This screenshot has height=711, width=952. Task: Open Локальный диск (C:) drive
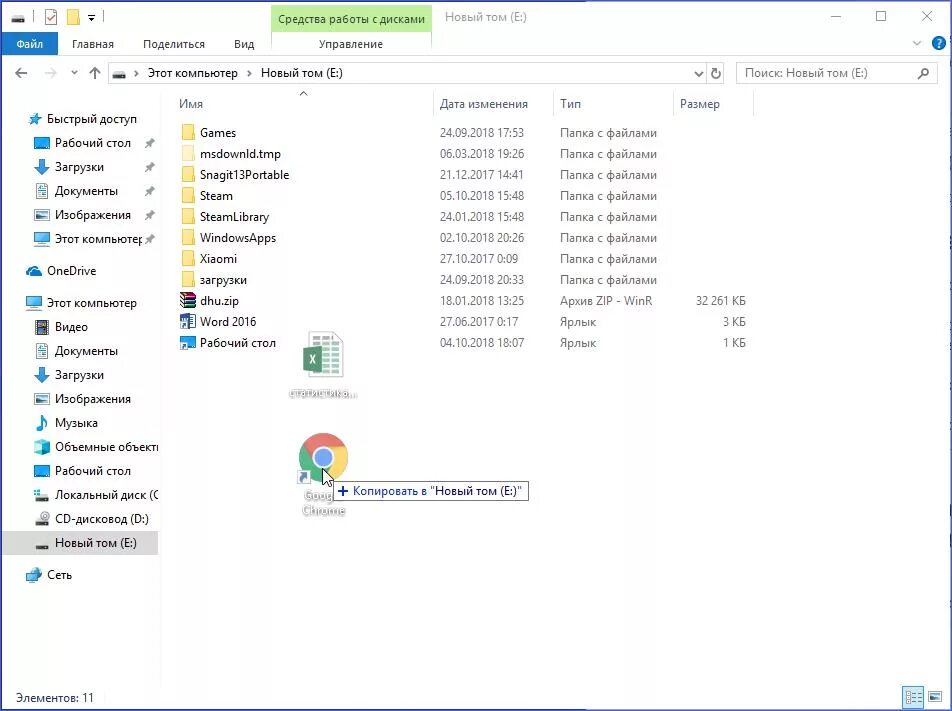pyautogui.click(x=106, y=495)
